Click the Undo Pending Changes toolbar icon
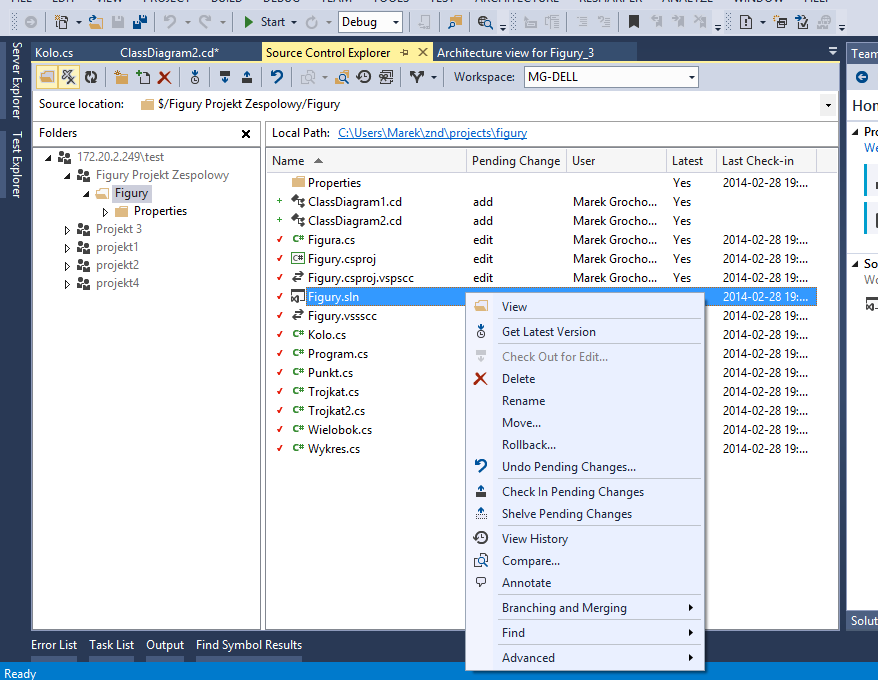Image resolution: width=878 pixels, height=680 pixels. tap(277, 77)
